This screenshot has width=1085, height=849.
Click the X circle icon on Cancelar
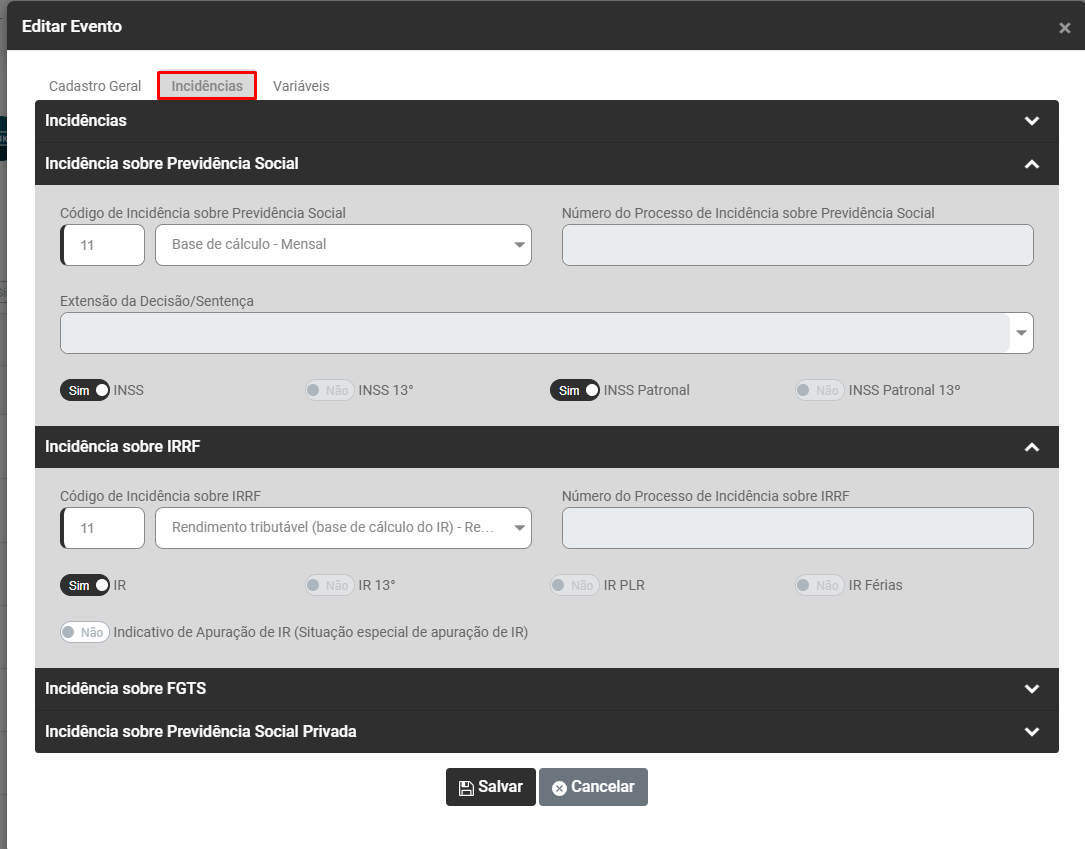(x=559, y=788)
